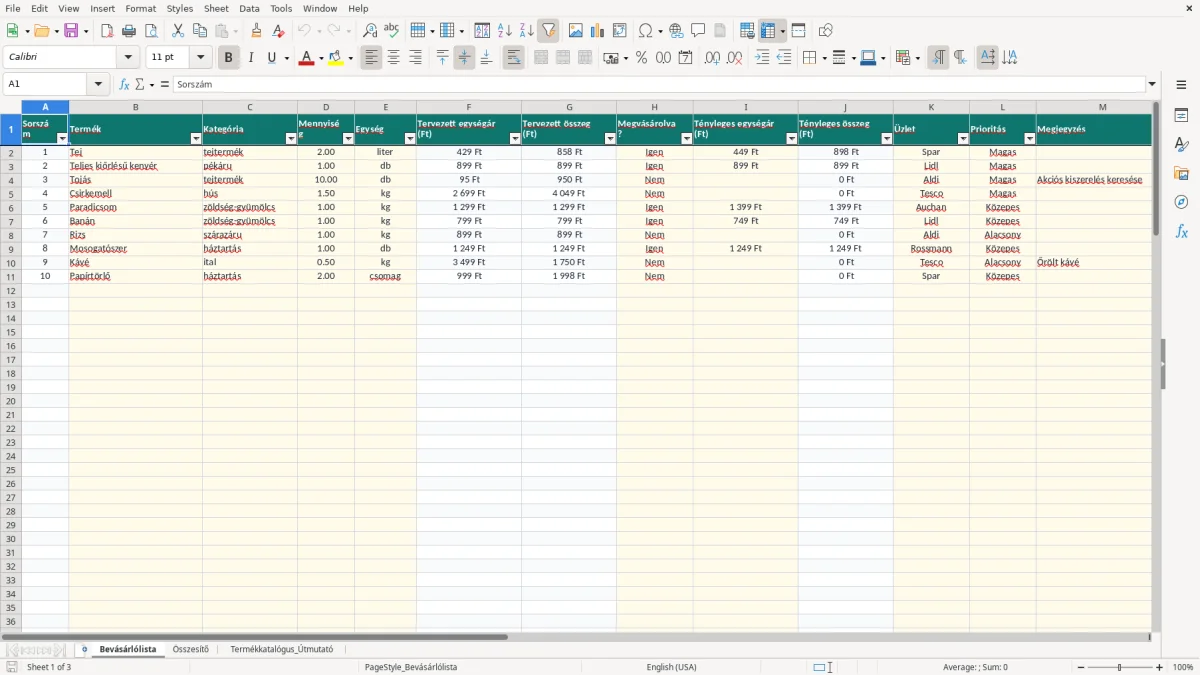The height and width of the screenshot is (675, 1200).
Task: Click the Add Decimal Place icon
Action: pos(712,58)
